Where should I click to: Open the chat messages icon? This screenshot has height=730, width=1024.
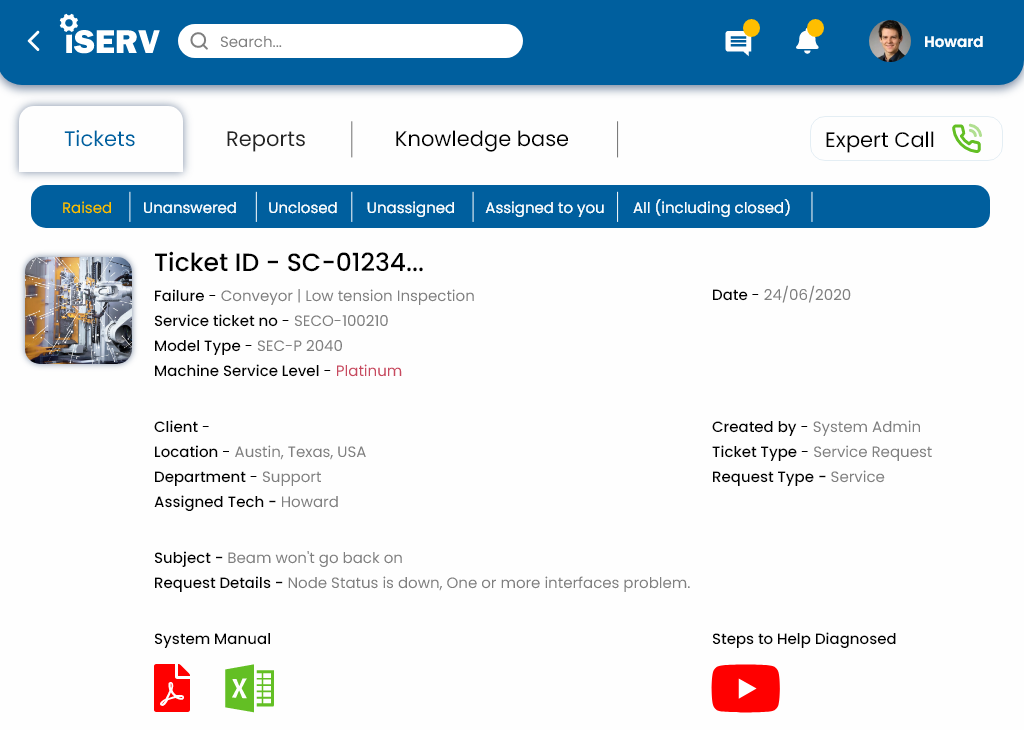(738, 42)
